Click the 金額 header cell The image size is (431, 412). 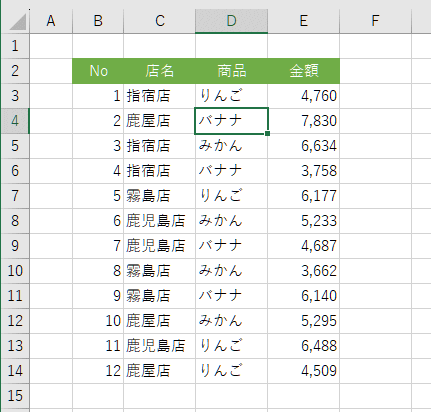click(x=304, y=71)
